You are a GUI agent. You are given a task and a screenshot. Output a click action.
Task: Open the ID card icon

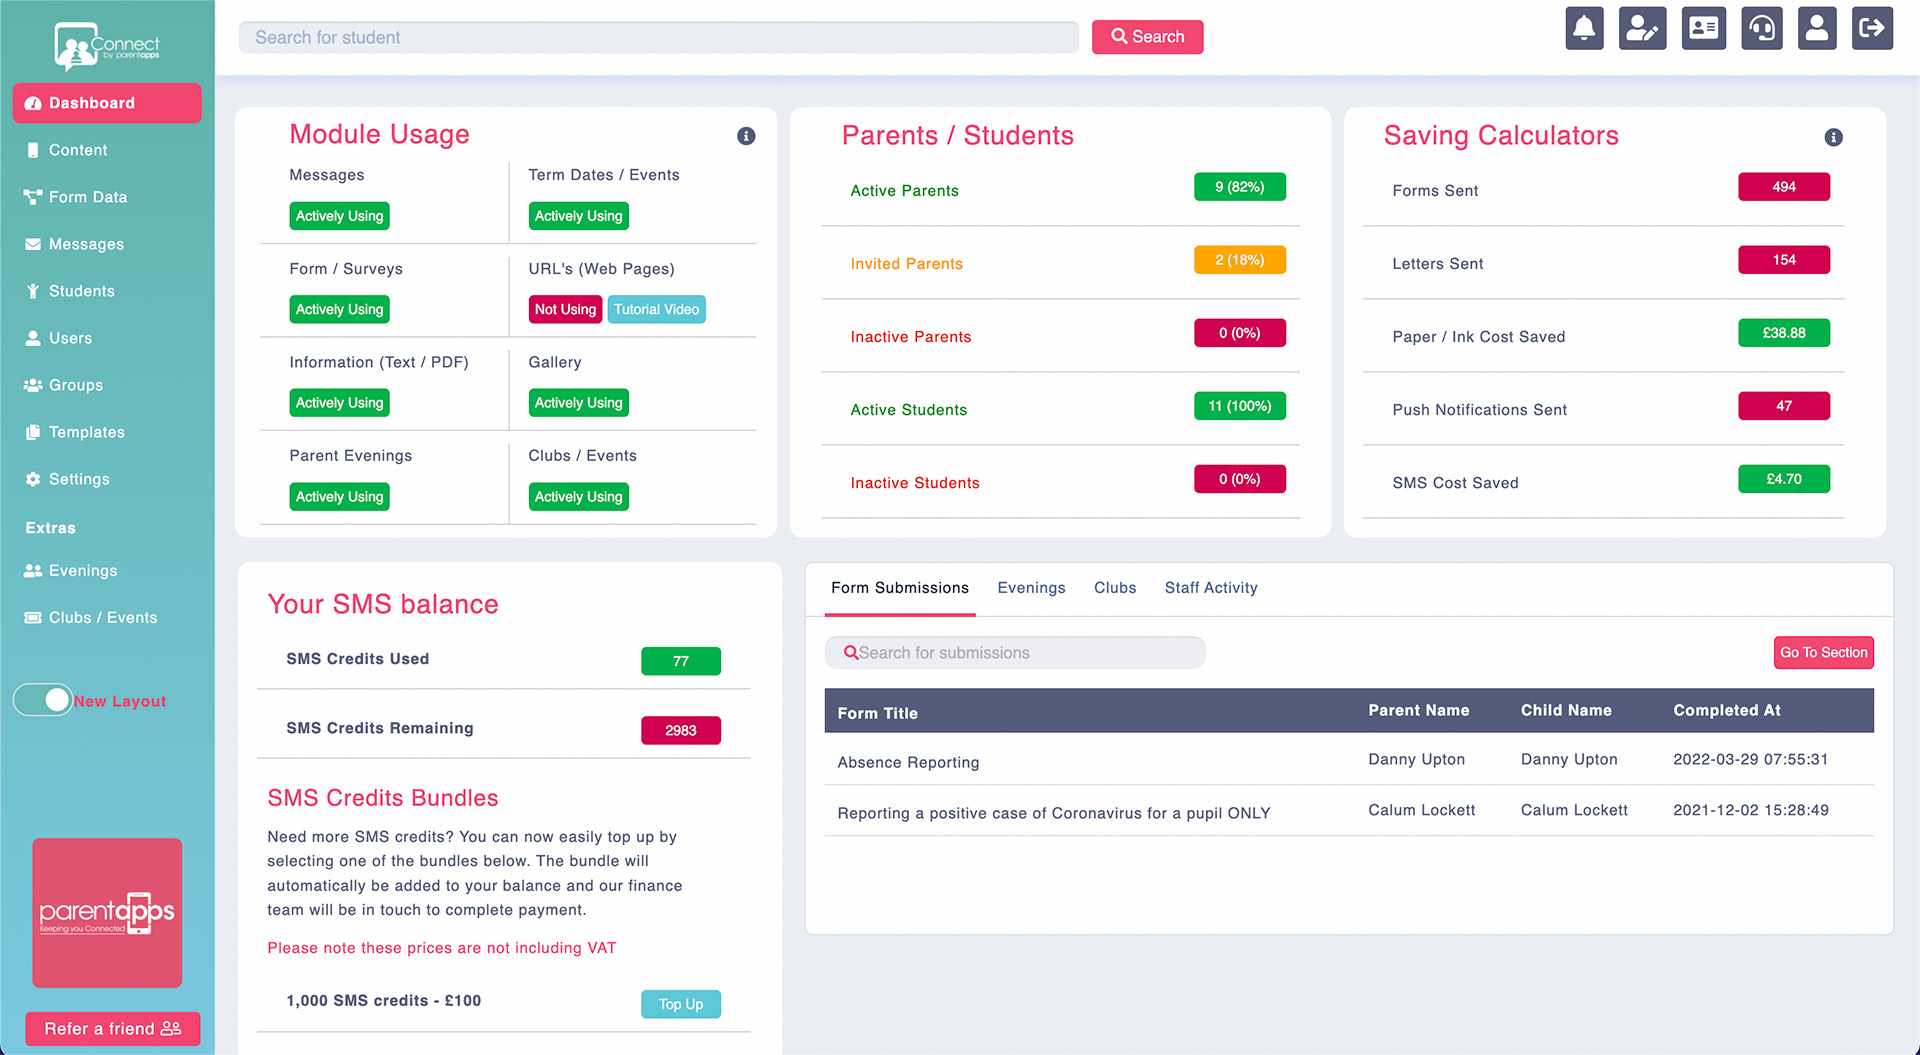(1704, 28)
